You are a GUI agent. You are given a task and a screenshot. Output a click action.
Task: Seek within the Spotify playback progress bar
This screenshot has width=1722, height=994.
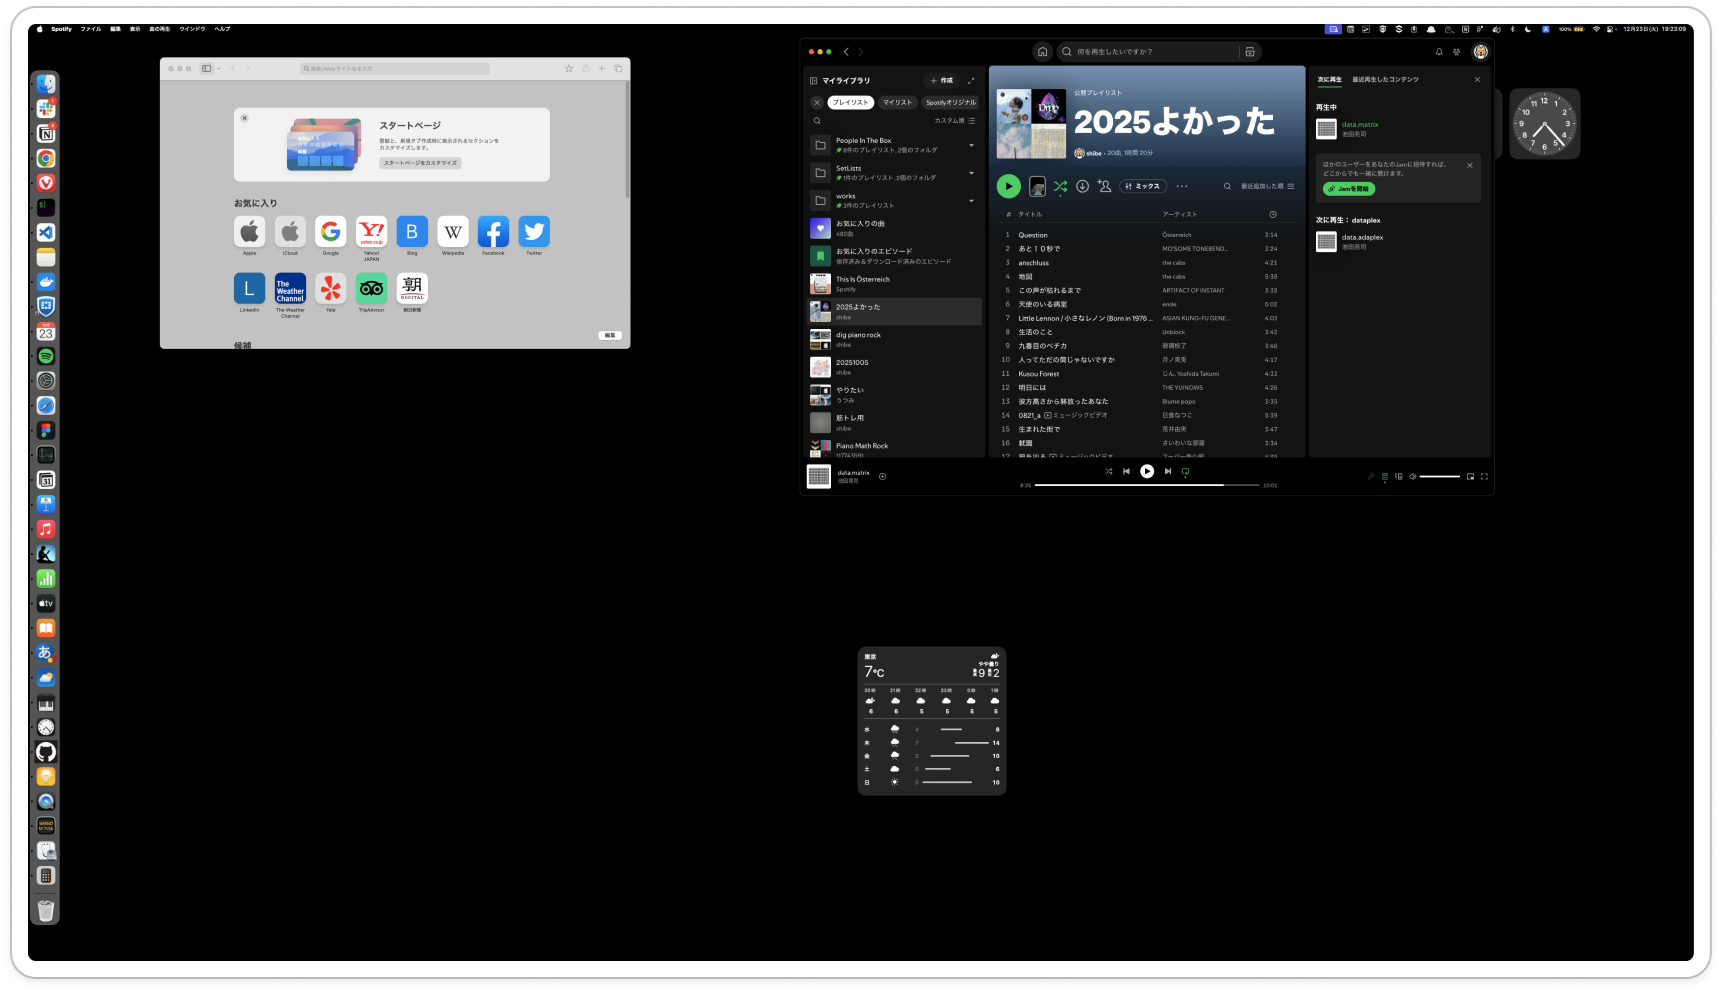(1147, 485)
